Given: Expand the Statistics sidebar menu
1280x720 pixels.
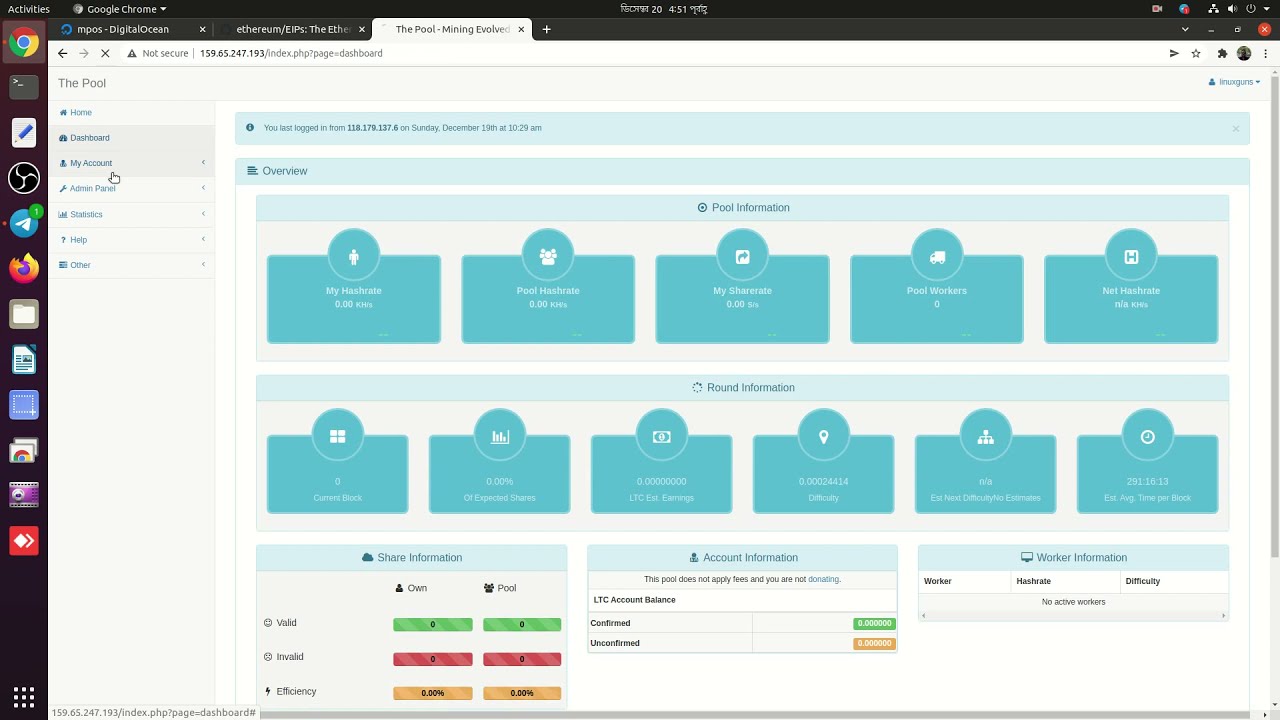Looking at the screenshot, I should (132, 214).
